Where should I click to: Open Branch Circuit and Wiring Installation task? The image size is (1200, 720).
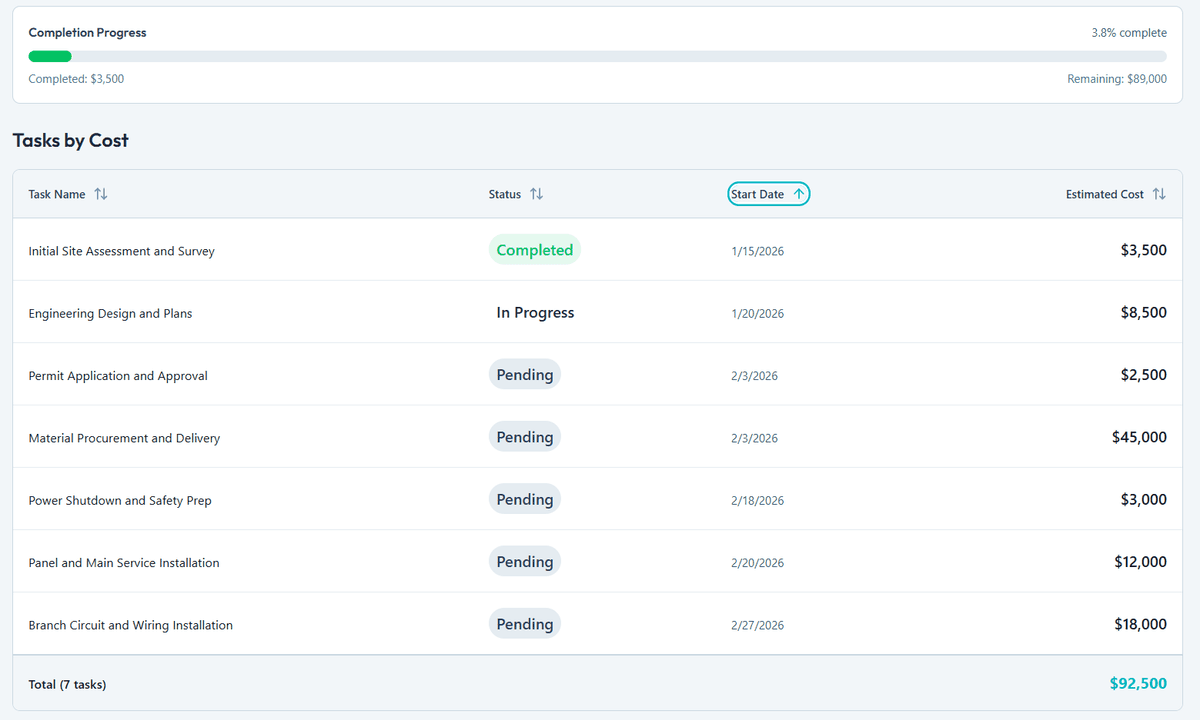[130, 625]
